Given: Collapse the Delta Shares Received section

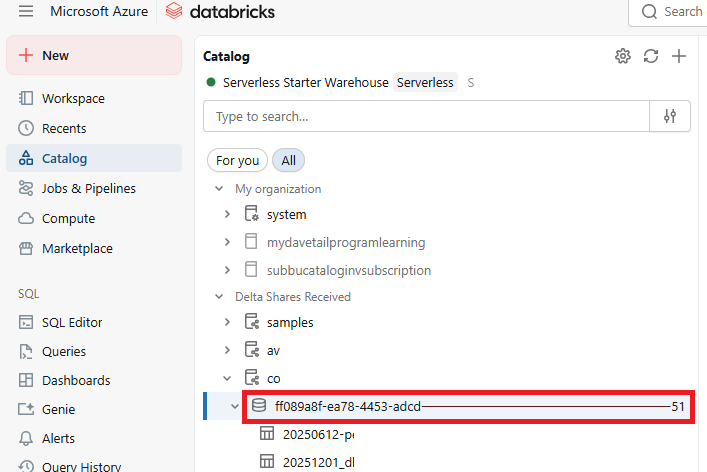Looking at the screenshot, I should pyautogui.click(x=218, y=297).
